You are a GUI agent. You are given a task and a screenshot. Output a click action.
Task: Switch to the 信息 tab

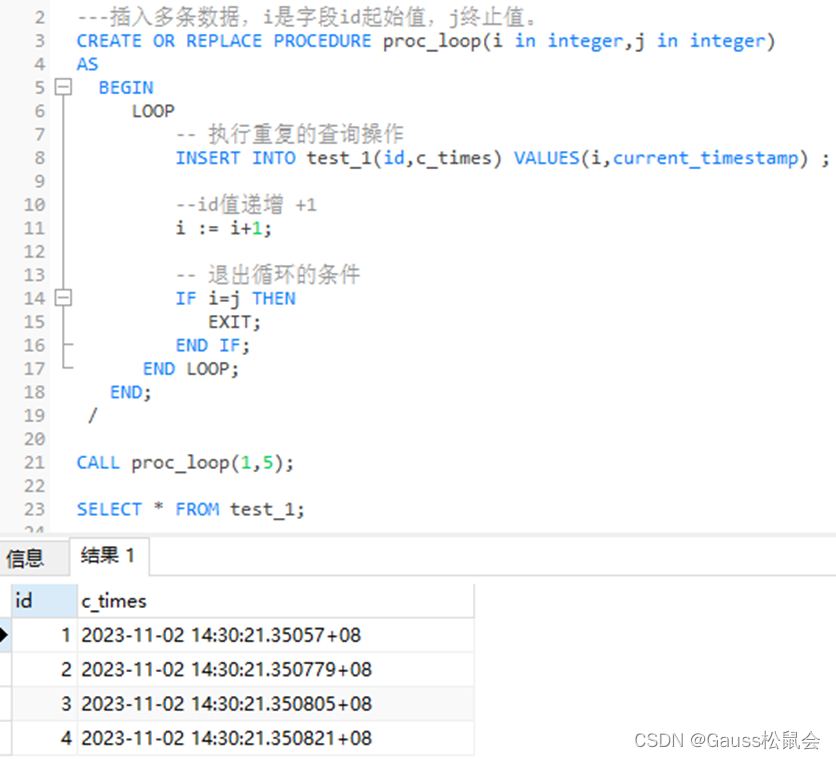point(26,559)
